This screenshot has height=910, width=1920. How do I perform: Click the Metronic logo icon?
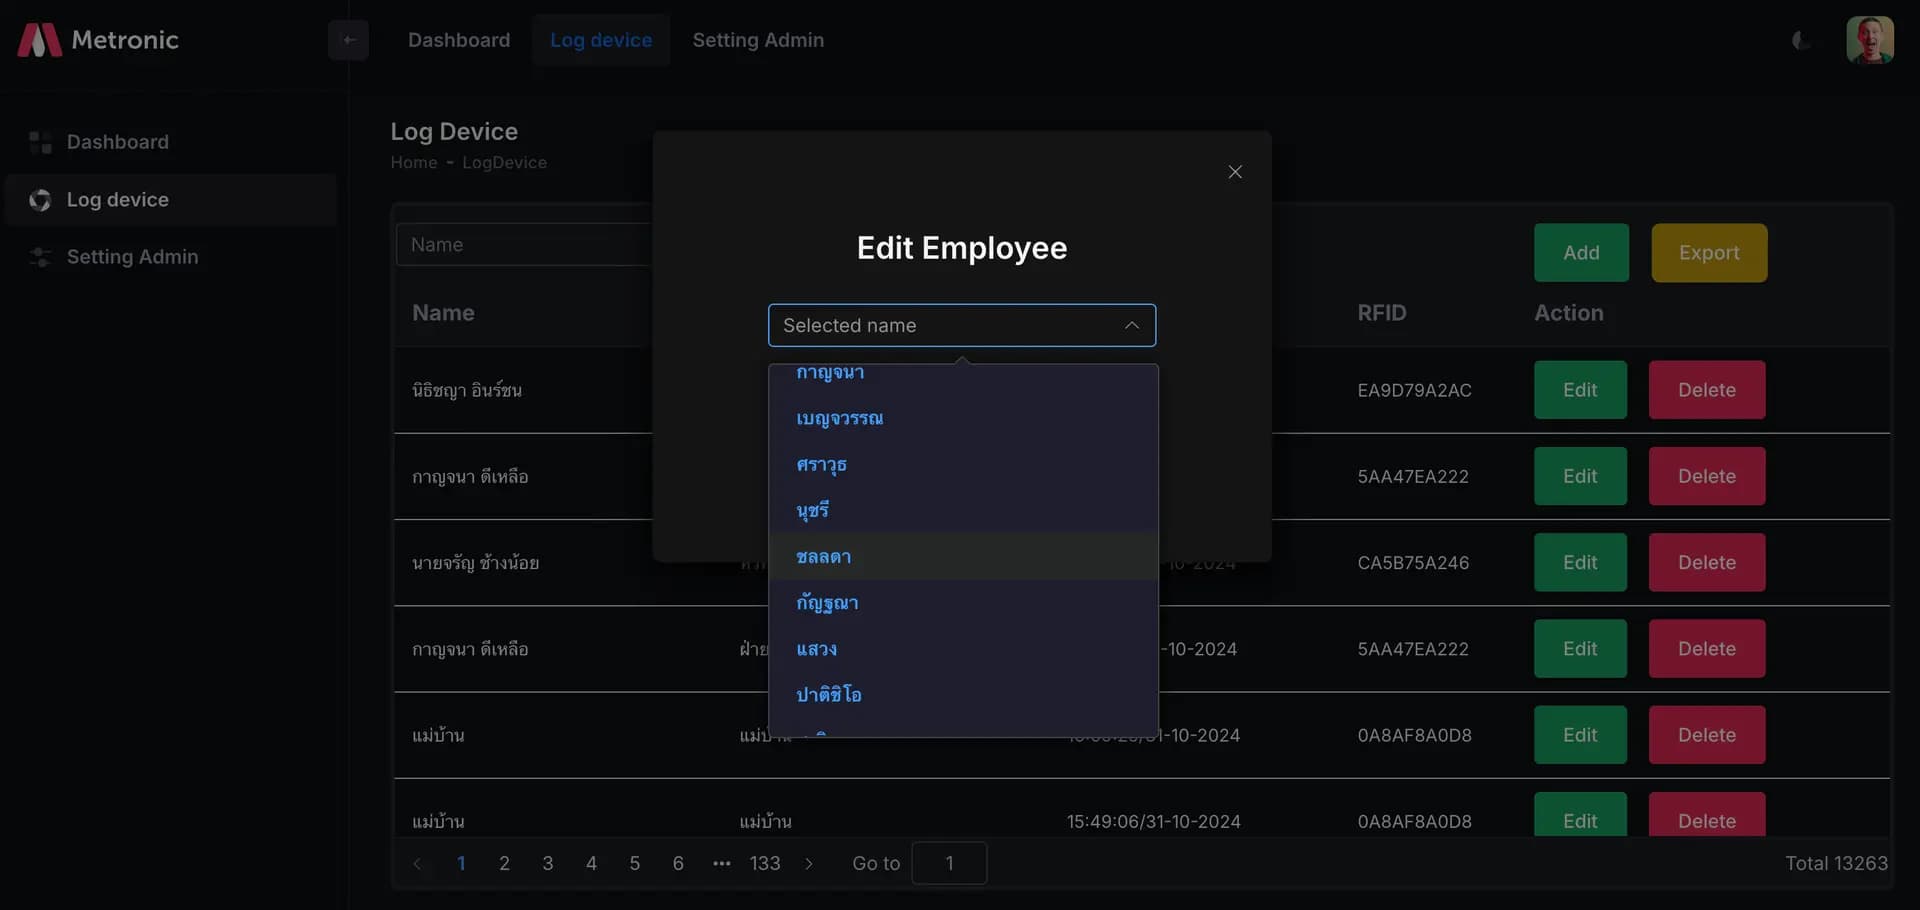click(40, 40)
